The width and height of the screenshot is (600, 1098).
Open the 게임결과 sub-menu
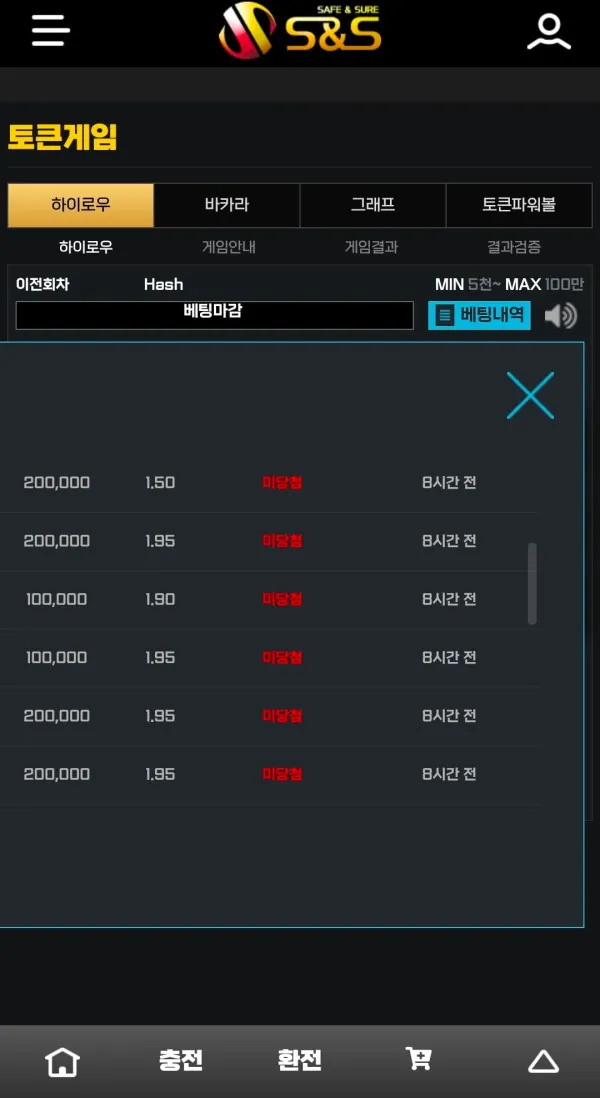point(371,247)
